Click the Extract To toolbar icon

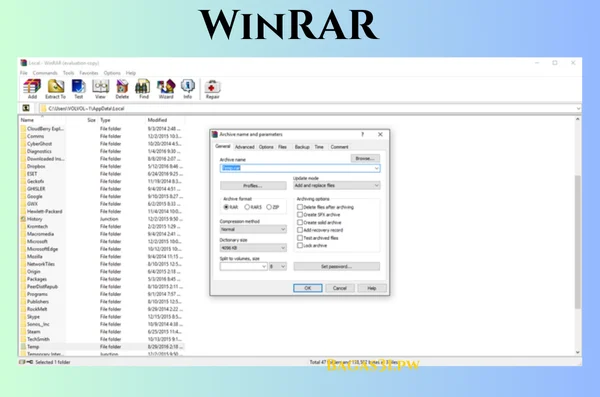(56, 87)
